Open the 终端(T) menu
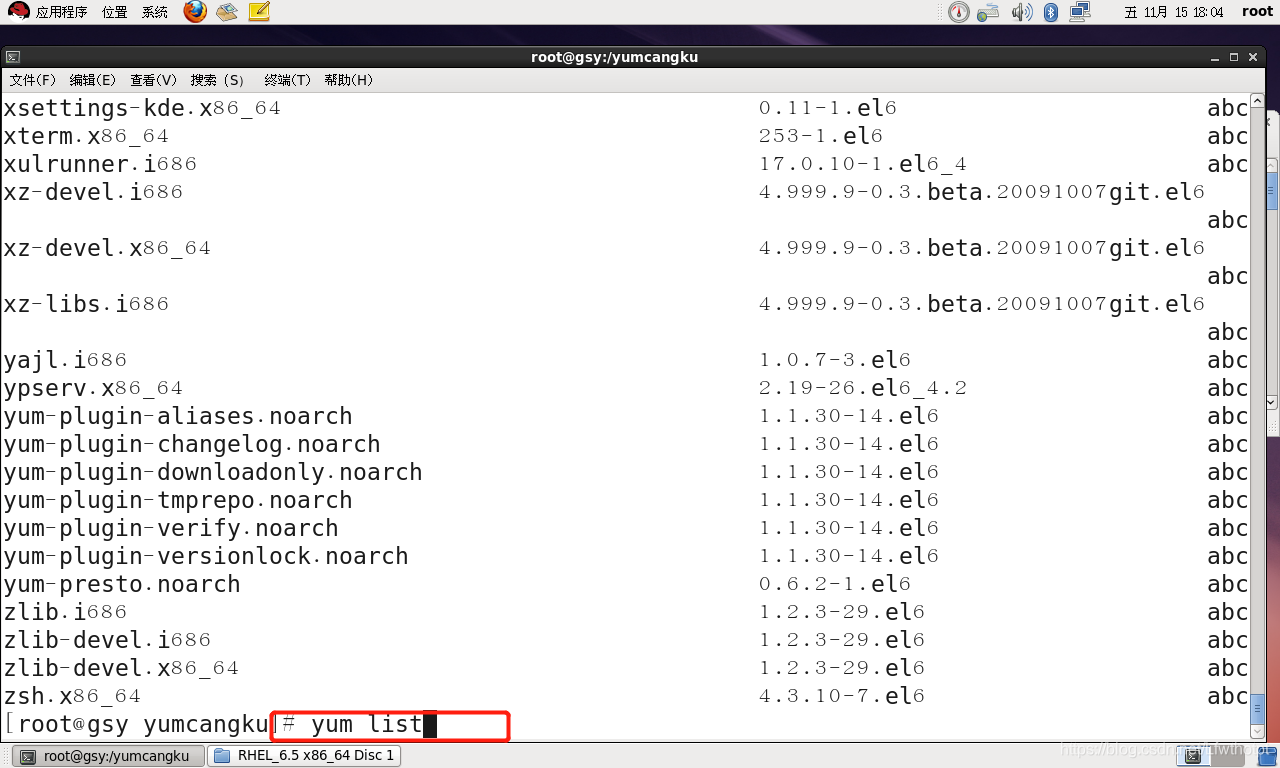1280x768 pixels. (x=287, y=80)
